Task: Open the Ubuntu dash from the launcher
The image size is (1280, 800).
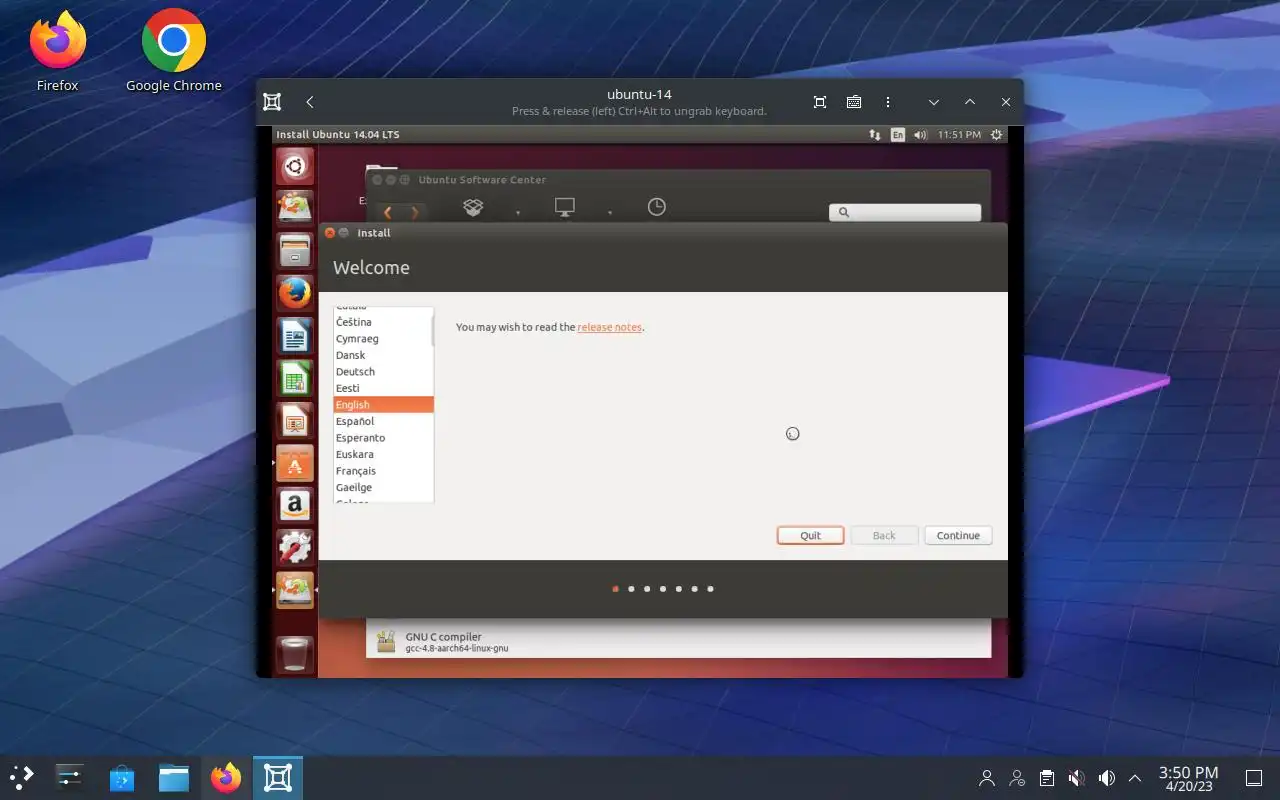Action: coord(295,166)
